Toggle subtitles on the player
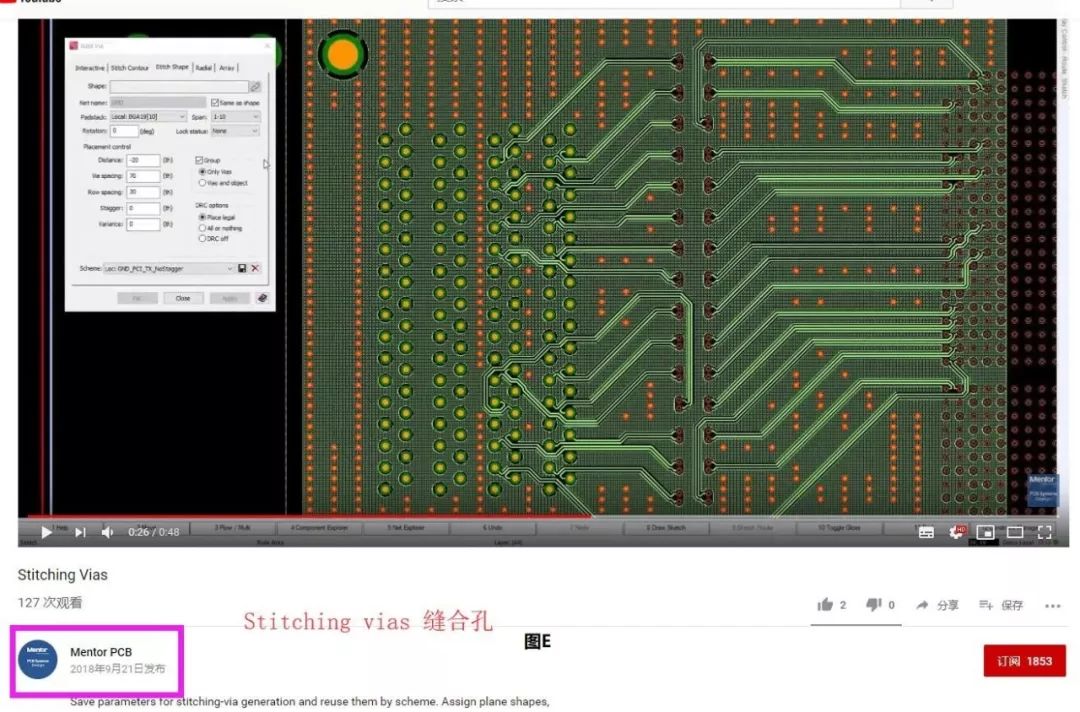1080x712 pixels. click(926, 532)
